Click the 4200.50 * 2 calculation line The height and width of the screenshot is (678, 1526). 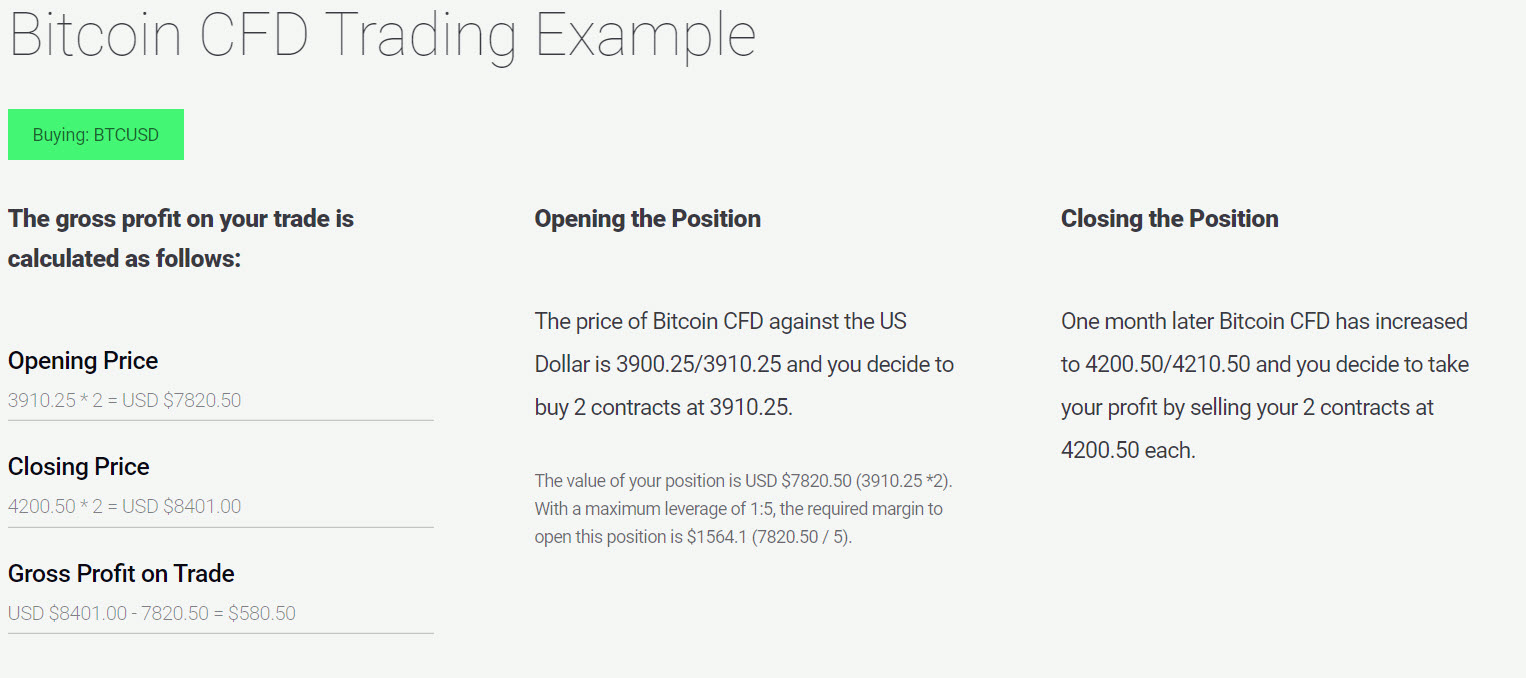click(124, 506)
